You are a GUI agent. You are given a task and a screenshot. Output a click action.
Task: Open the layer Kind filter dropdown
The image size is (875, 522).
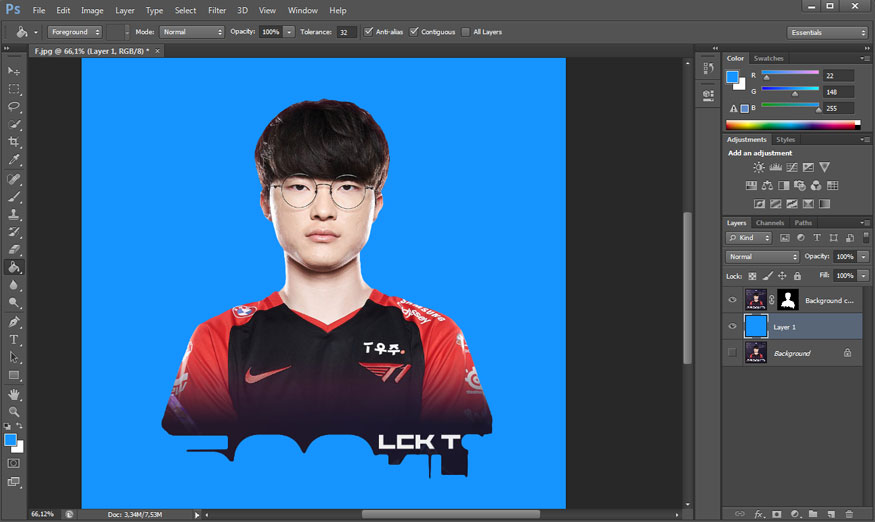coord(748,238)
